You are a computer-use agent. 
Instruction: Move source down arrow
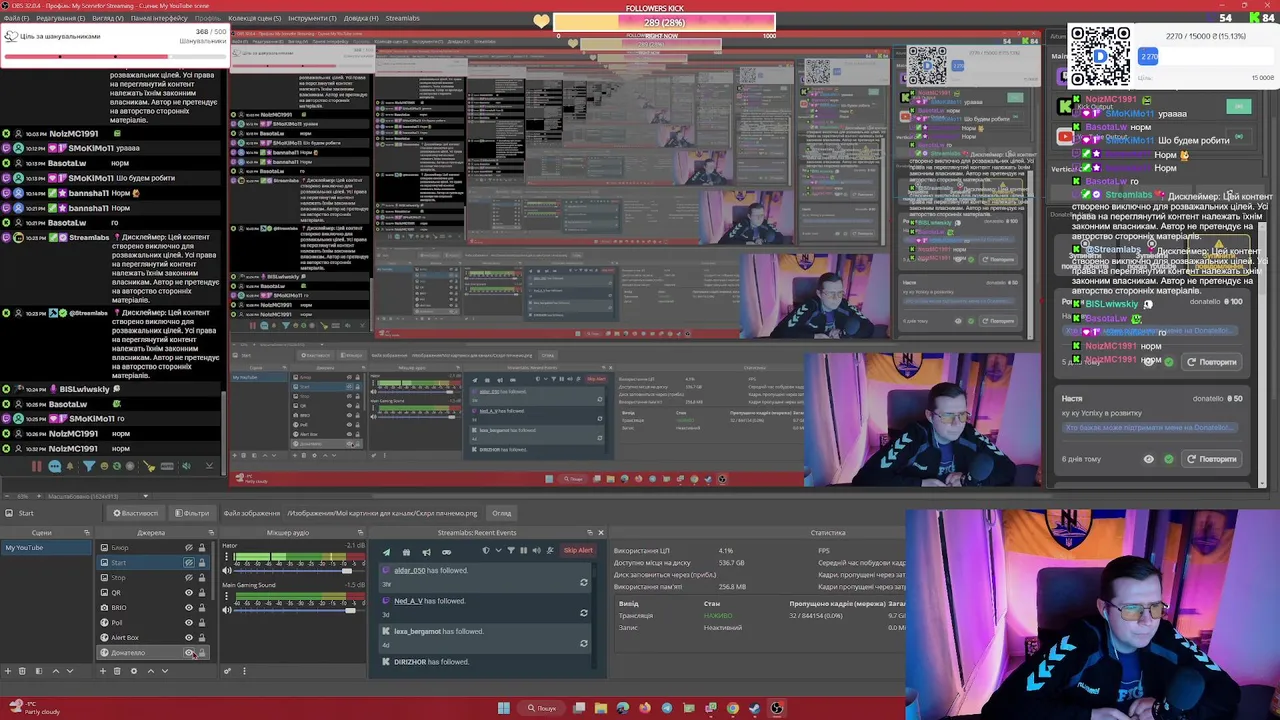point(165,671)
